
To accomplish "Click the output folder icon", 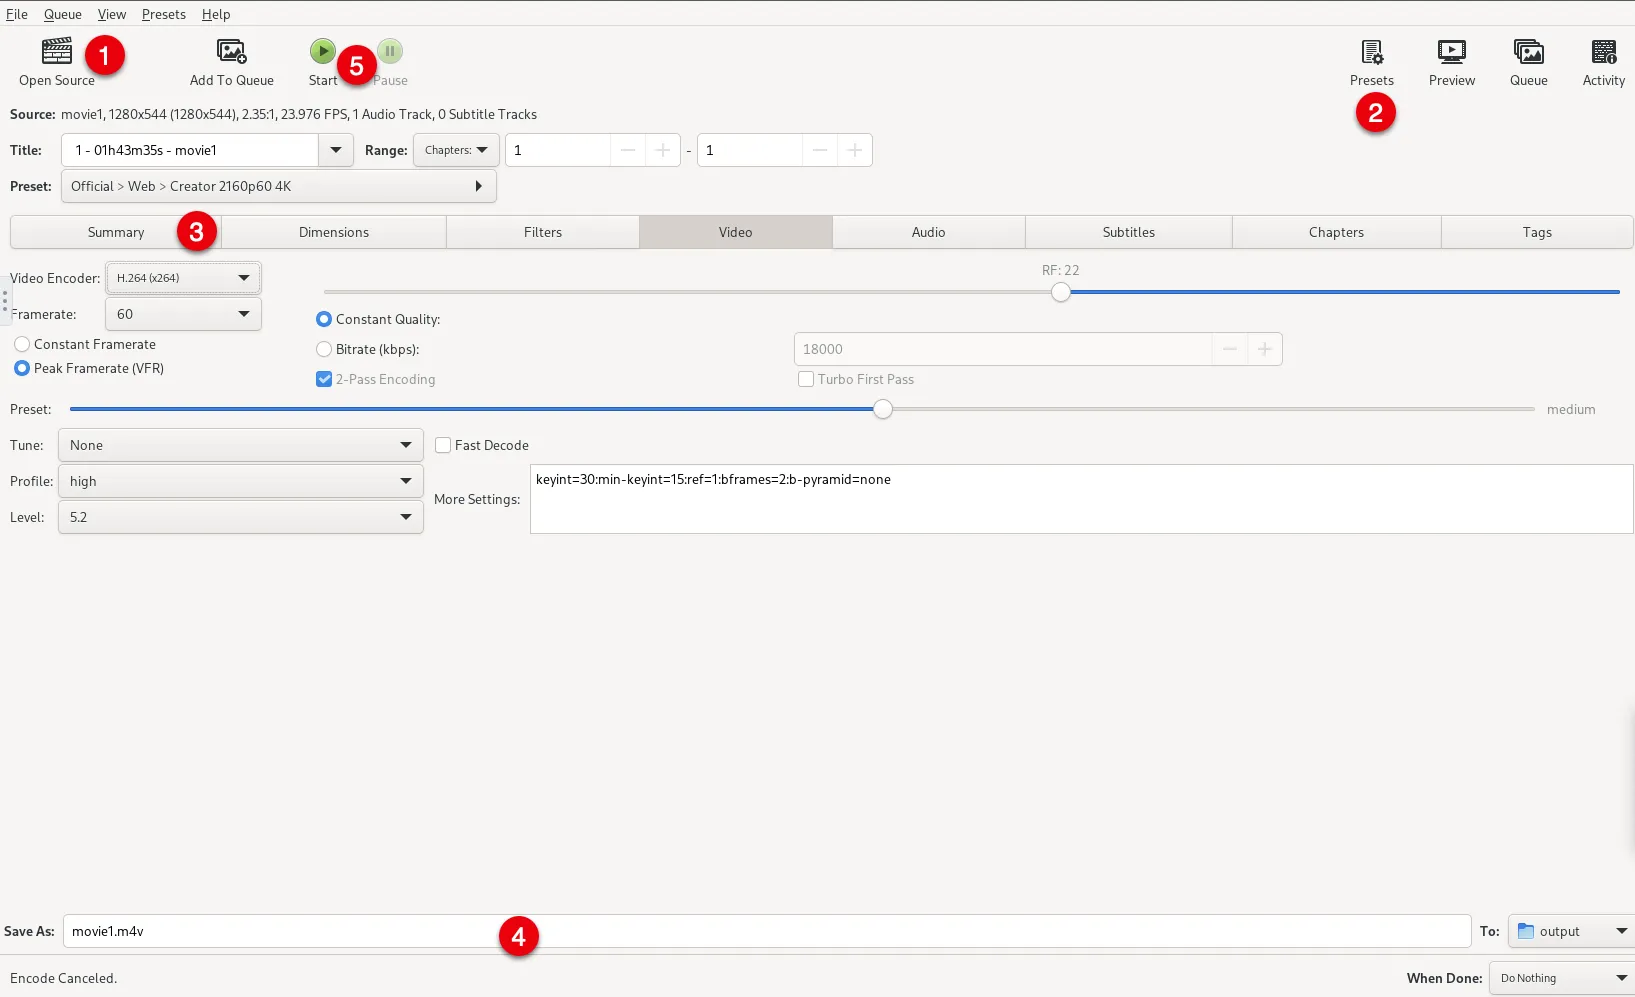I will point(1526,931).
